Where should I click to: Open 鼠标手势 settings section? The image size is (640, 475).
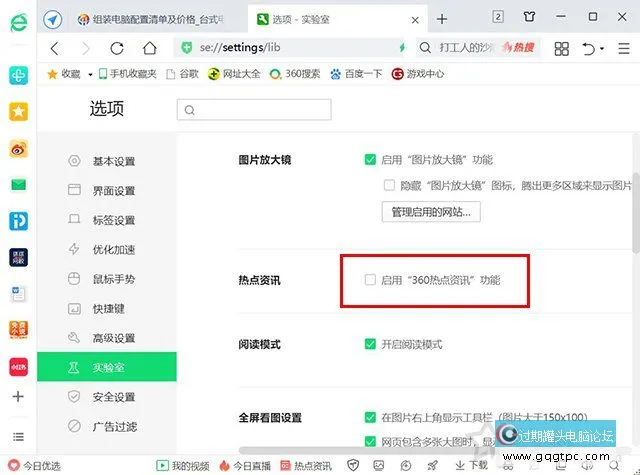[x=107, y=279]
